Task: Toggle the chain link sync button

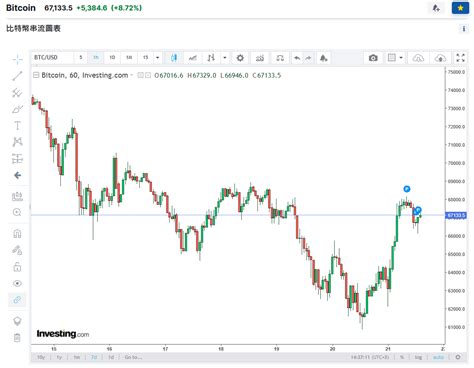Action: [17, 300]
